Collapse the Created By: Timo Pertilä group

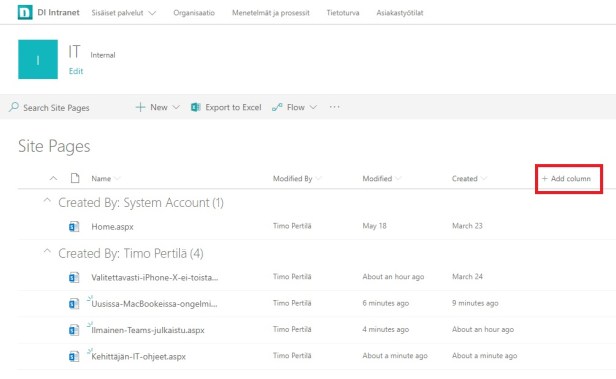point(47,251)
